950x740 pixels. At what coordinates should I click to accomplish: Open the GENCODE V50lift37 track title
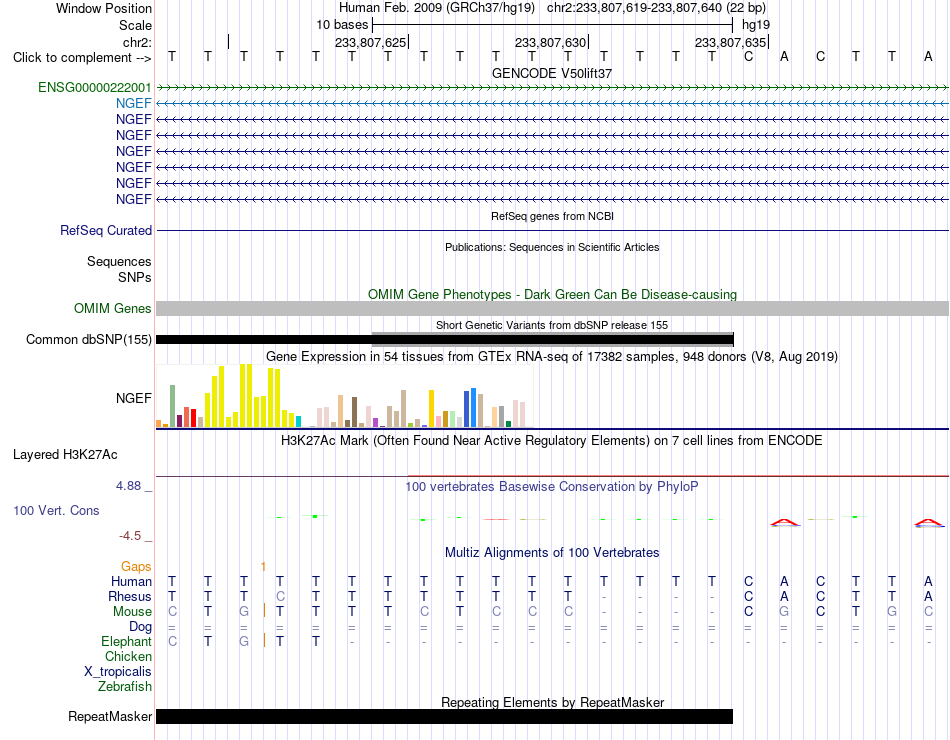pos(551,73)
